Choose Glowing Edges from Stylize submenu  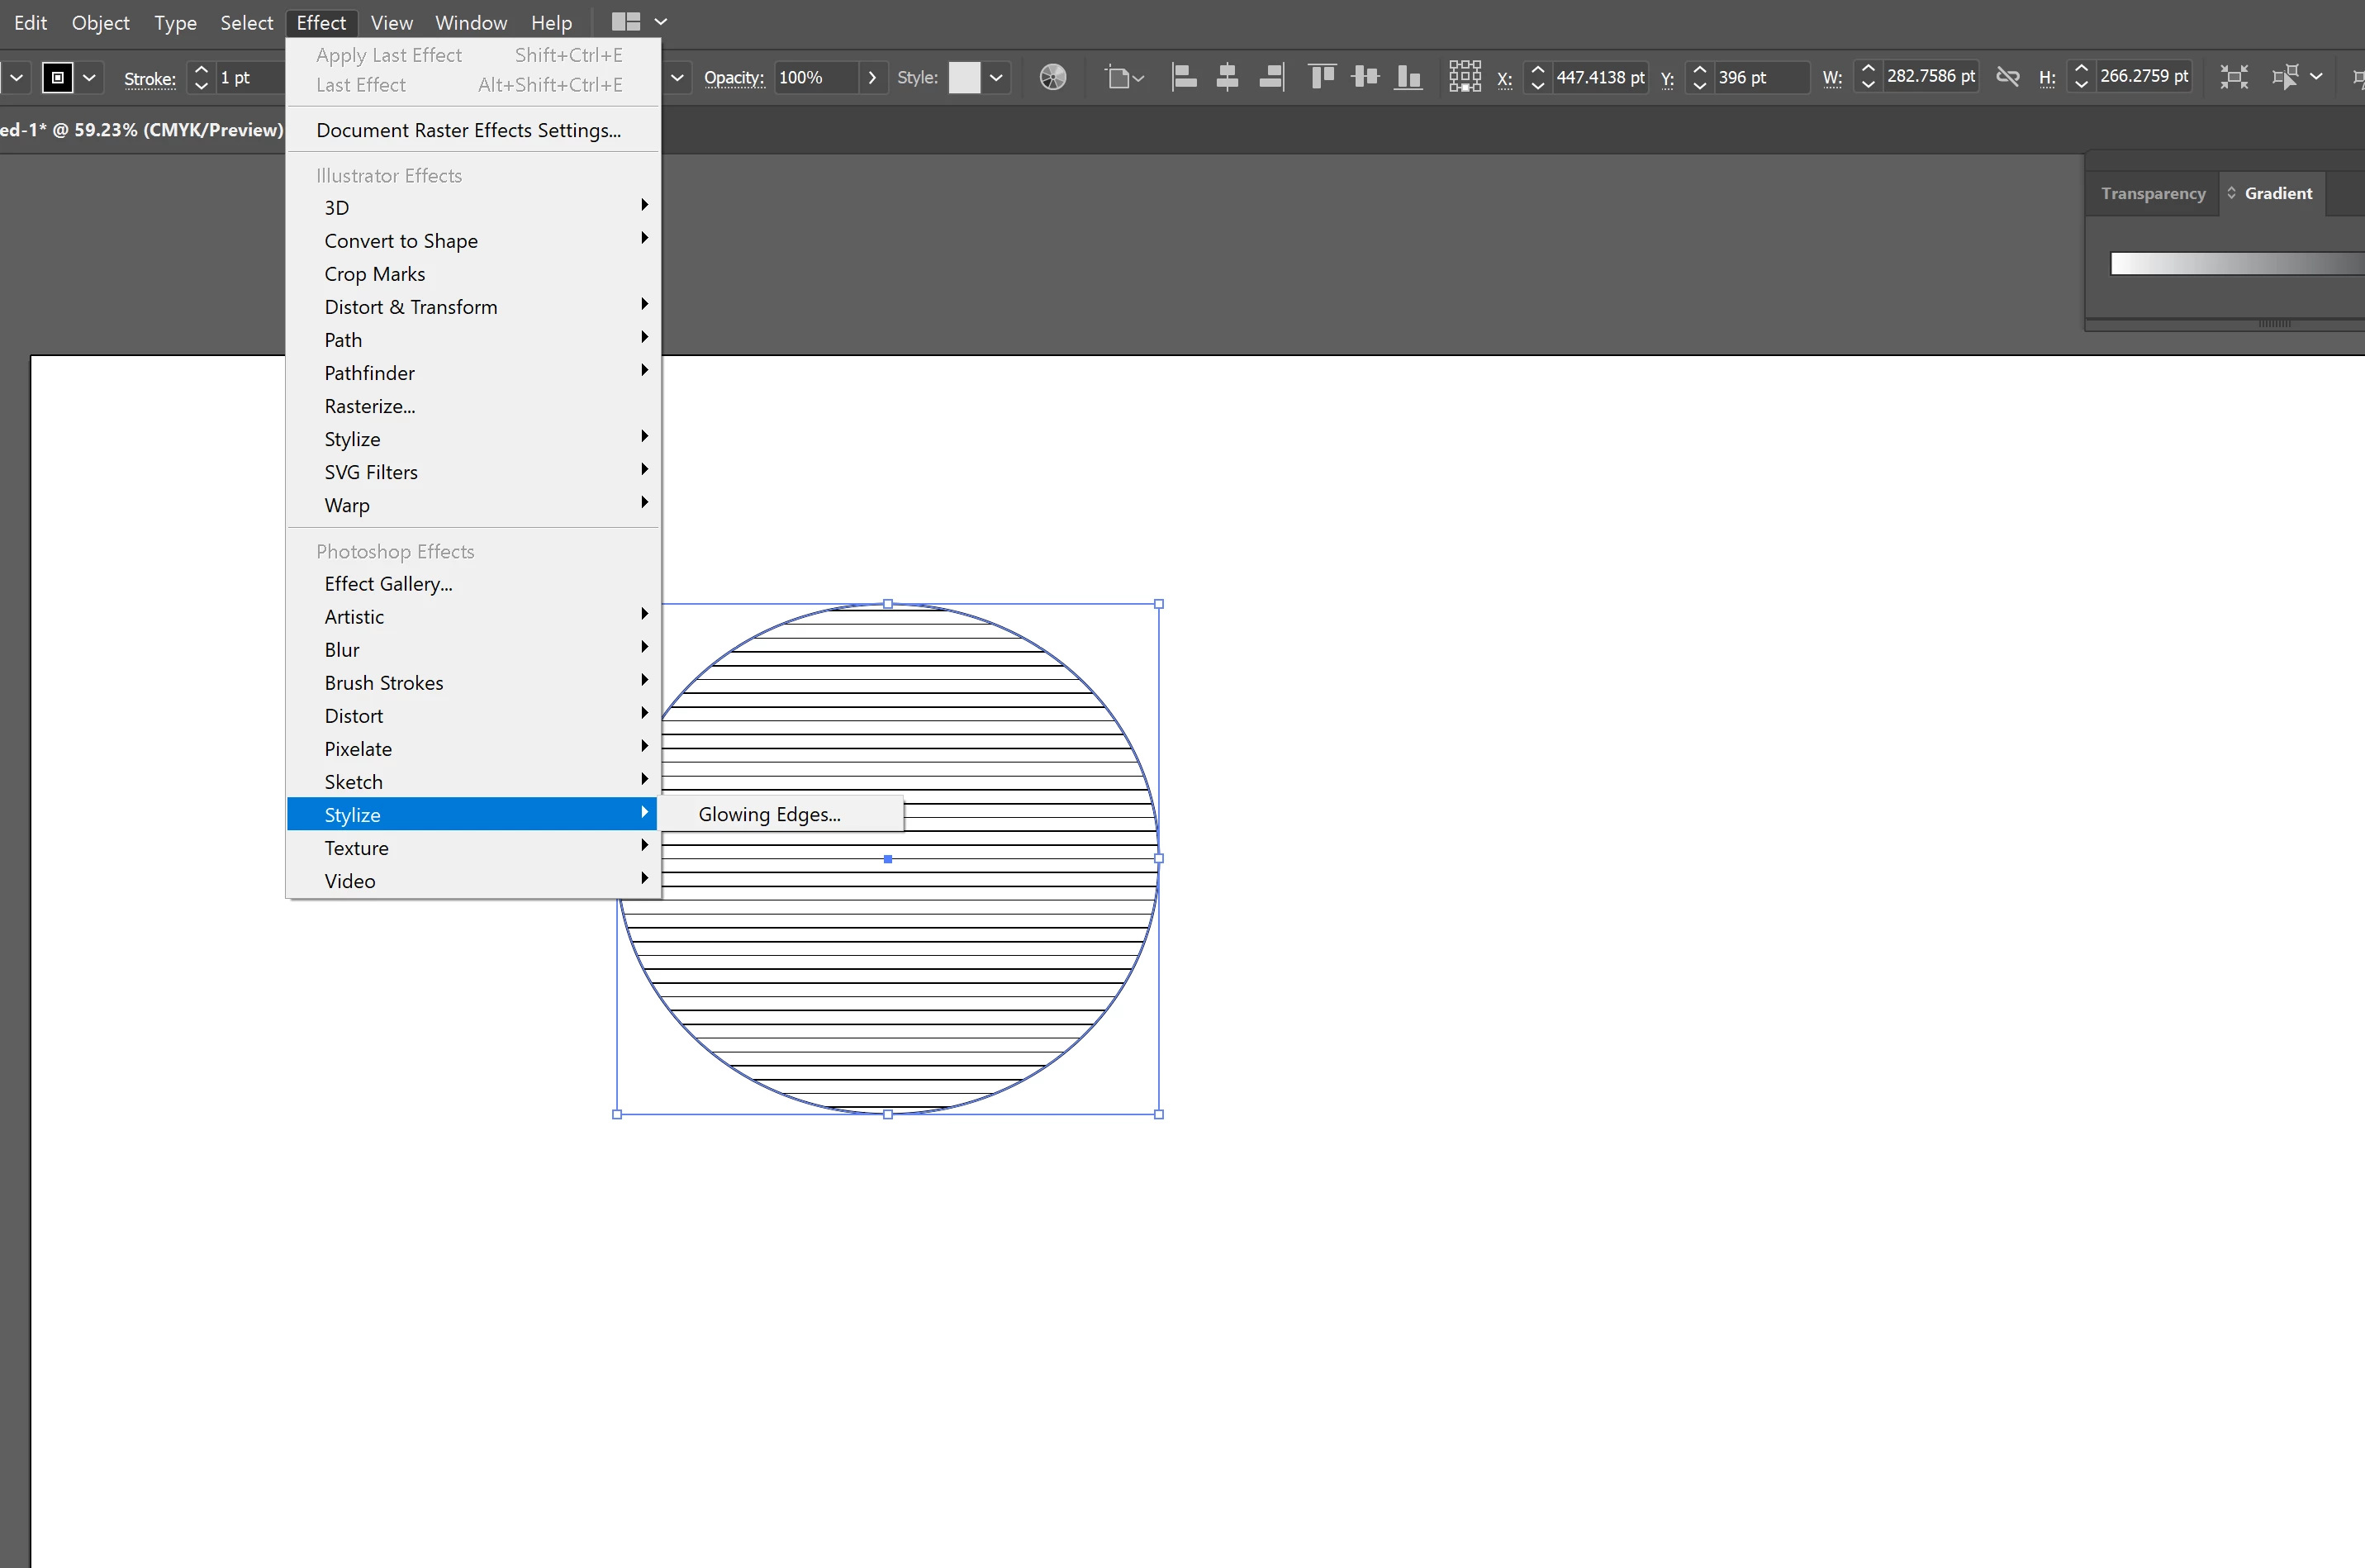click(769, 814)
